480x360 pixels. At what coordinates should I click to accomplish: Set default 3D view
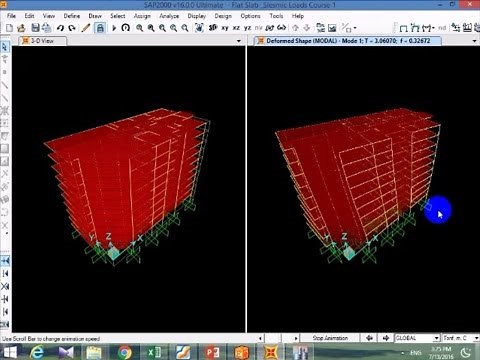tap(213, 28)
